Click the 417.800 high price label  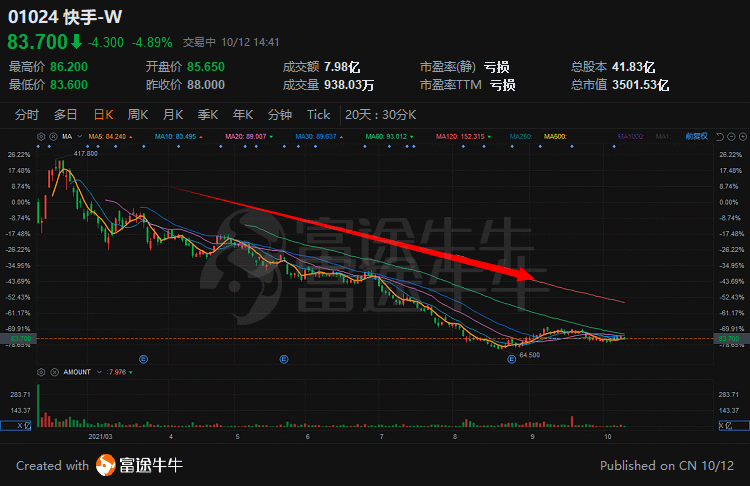click(86, 154)
